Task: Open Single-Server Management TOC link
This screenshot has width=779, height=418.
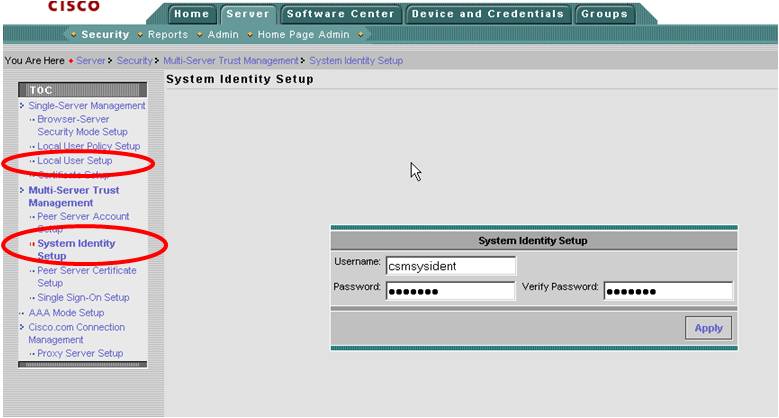Action: [x=86, y=105]
